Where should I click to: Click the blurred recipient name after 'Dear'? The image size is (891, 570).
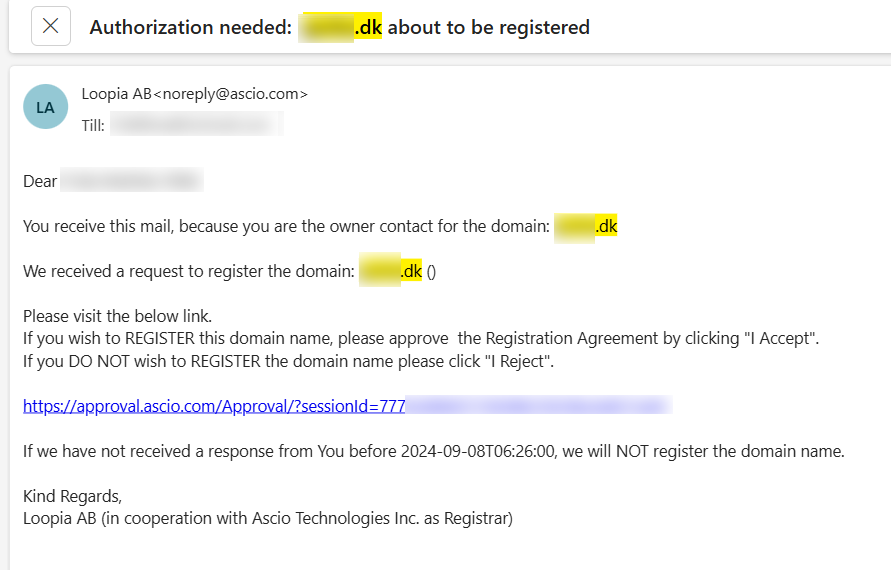pyautogui.click(x=131, y=182)
